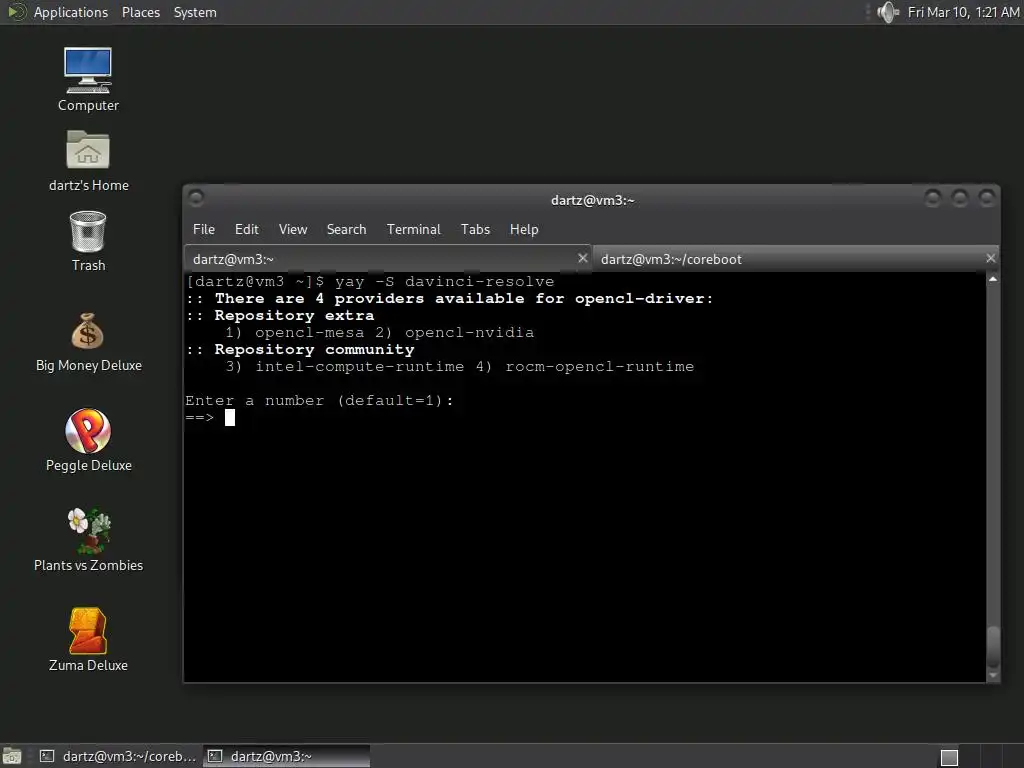Click the show desktop icon in bottom panel
This screenshot has height=768, width=1024.
pos(12,756)
